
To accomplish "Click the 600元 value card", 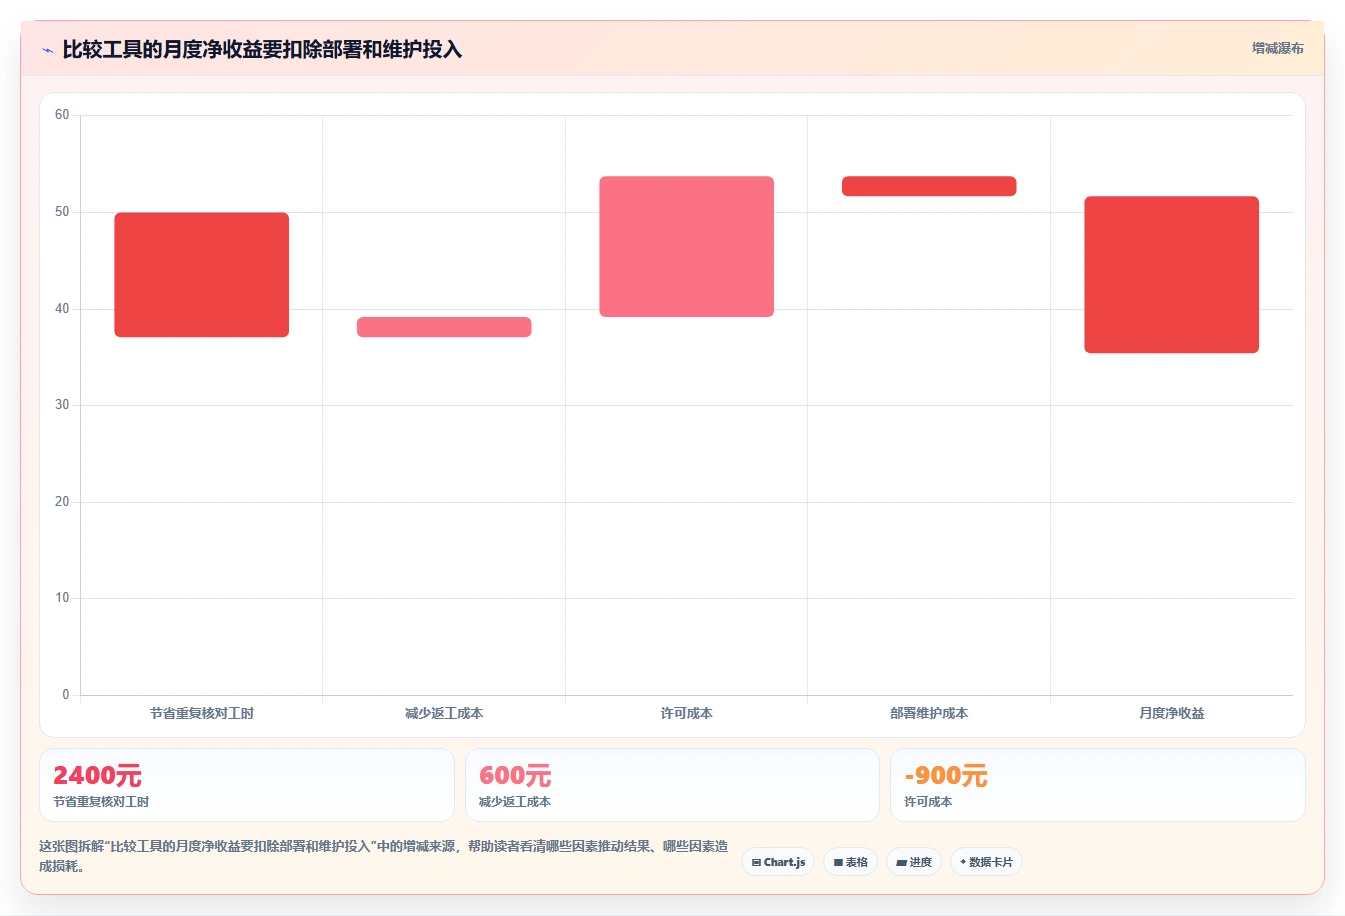I will tap(672, 785).
